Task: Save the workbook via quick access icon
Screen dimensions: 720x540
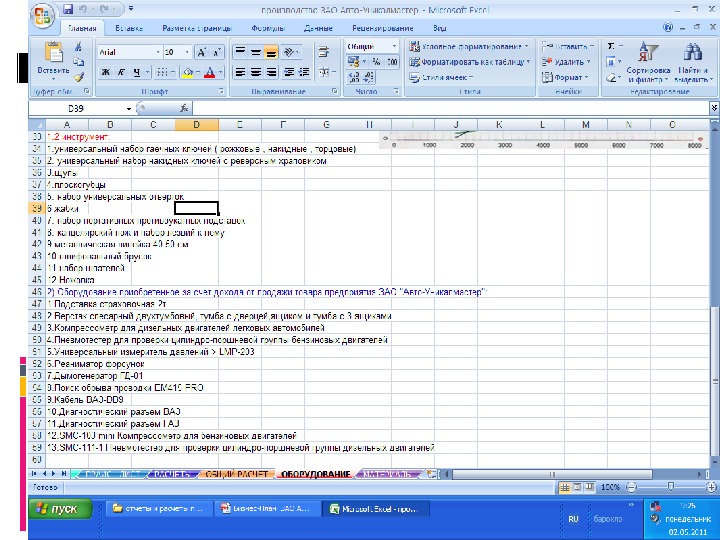Action: pos(68,9)
